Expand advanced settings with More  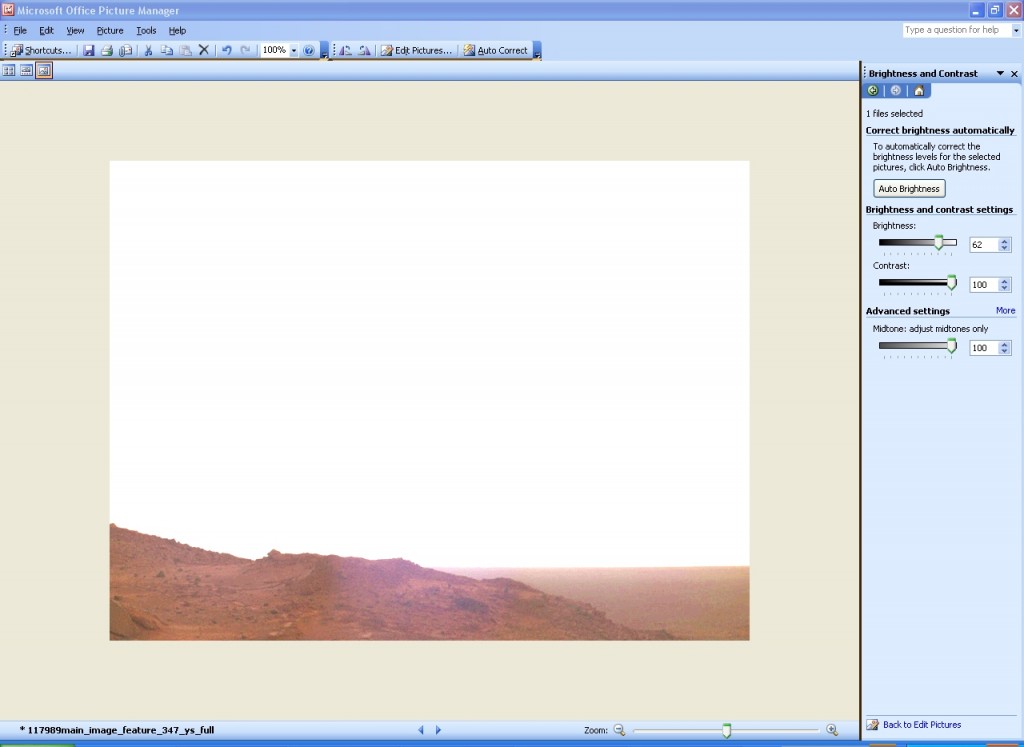pyautogui.click(x=1005, y=311)
